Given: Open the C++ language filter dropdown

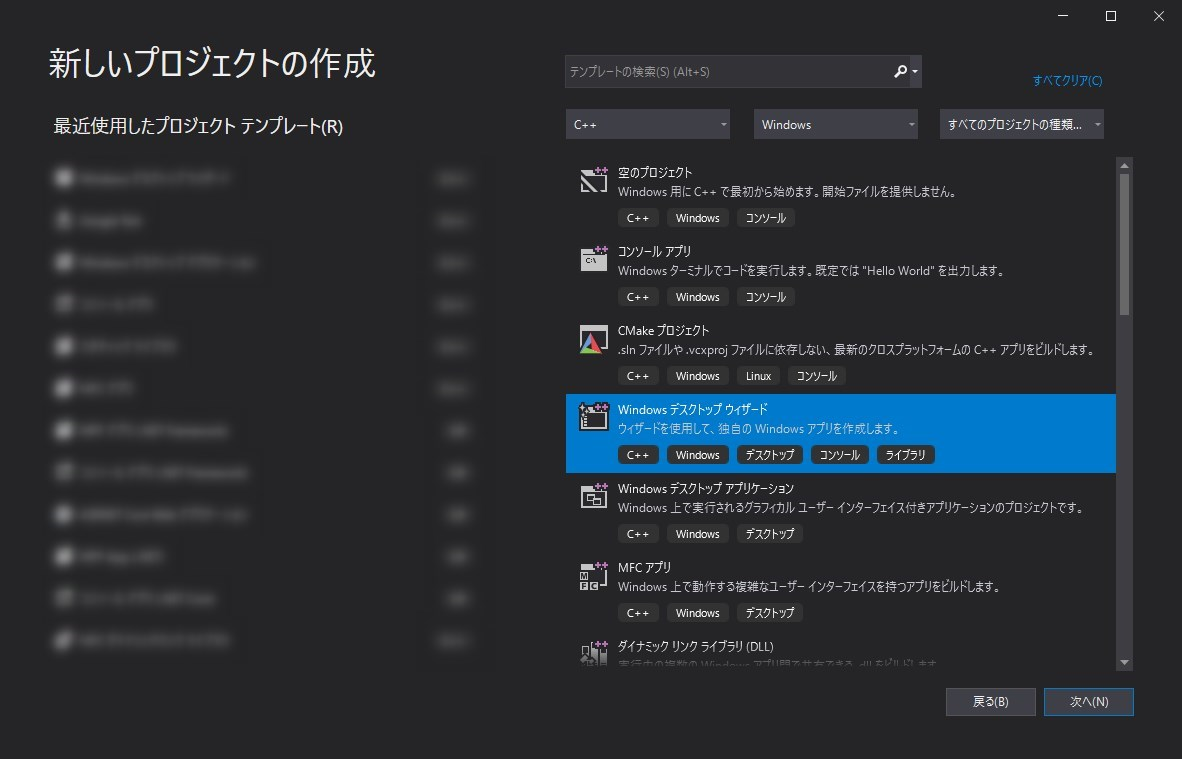Looking at the screenshot, I should (x=648, y=124).
